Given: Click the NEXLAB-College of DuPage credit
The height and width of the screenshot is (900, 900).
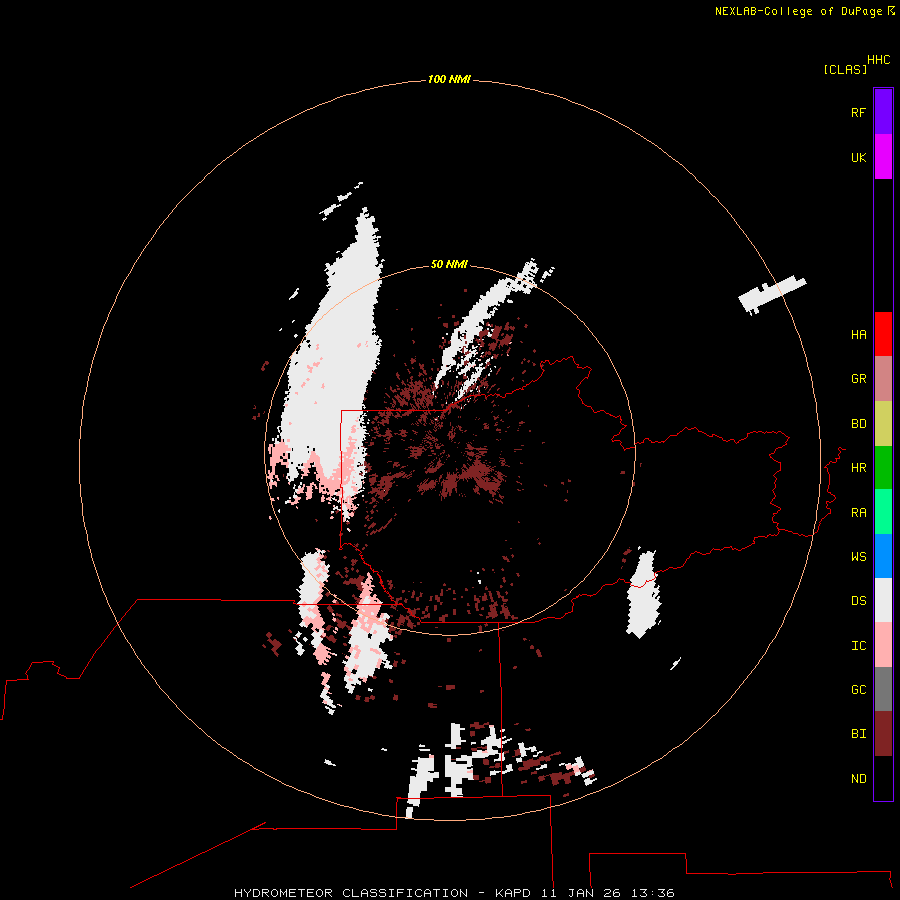Looking at the screenshot, I should 798,11.
